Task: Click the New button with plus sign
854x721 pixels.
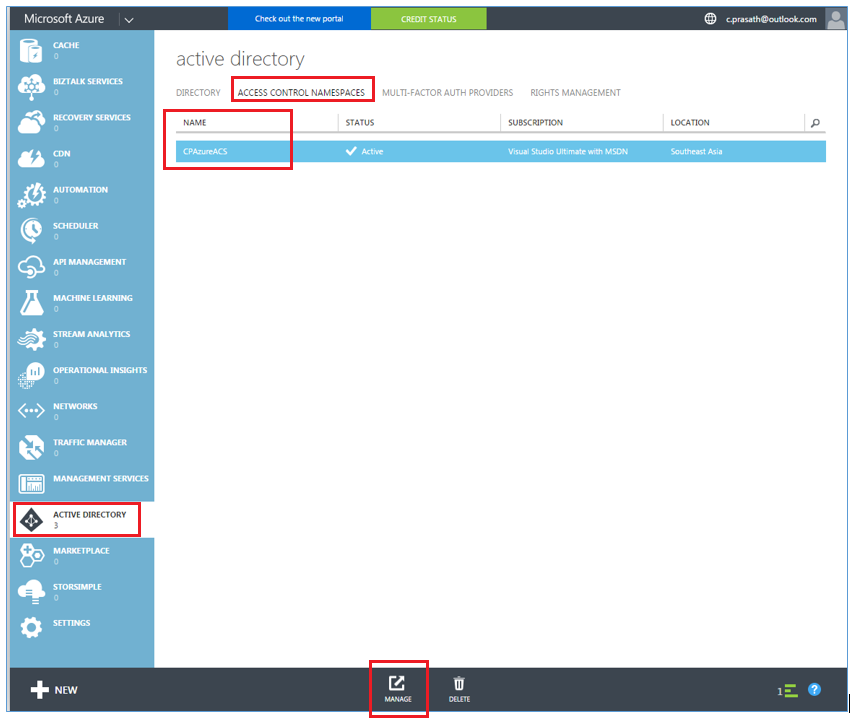Action: (54, 690)
